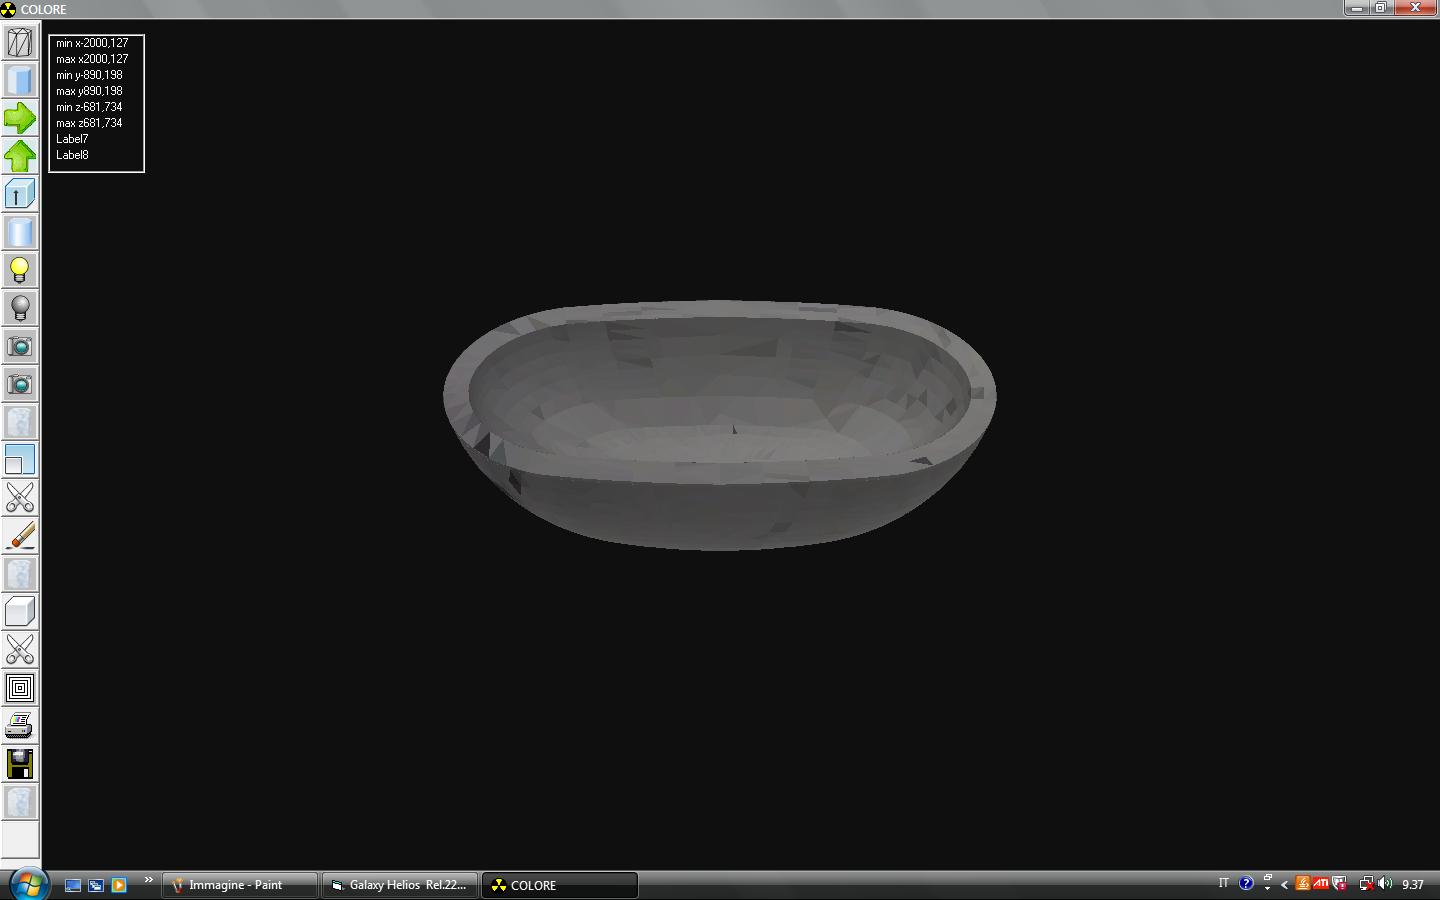
Task: Select the scissors icon below the white cube
Action: click(x=20, y=650)
